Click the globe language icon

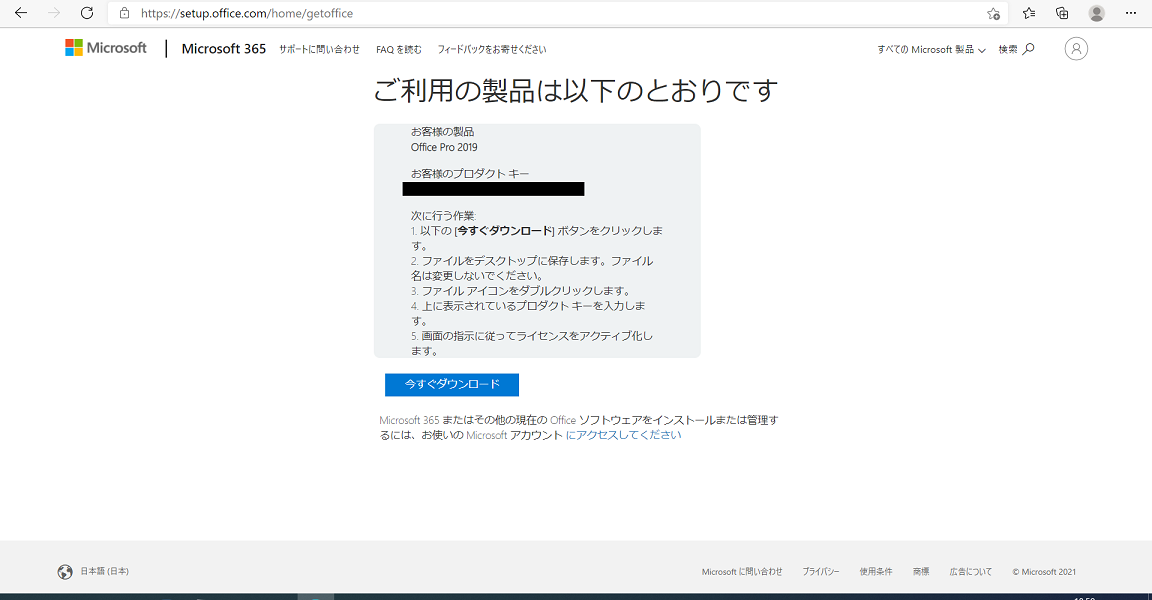65,571
